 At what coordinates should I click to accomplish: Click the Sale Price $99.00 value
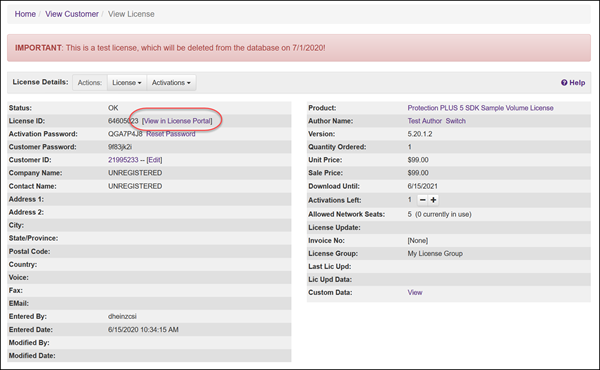[x=418, y=173]
